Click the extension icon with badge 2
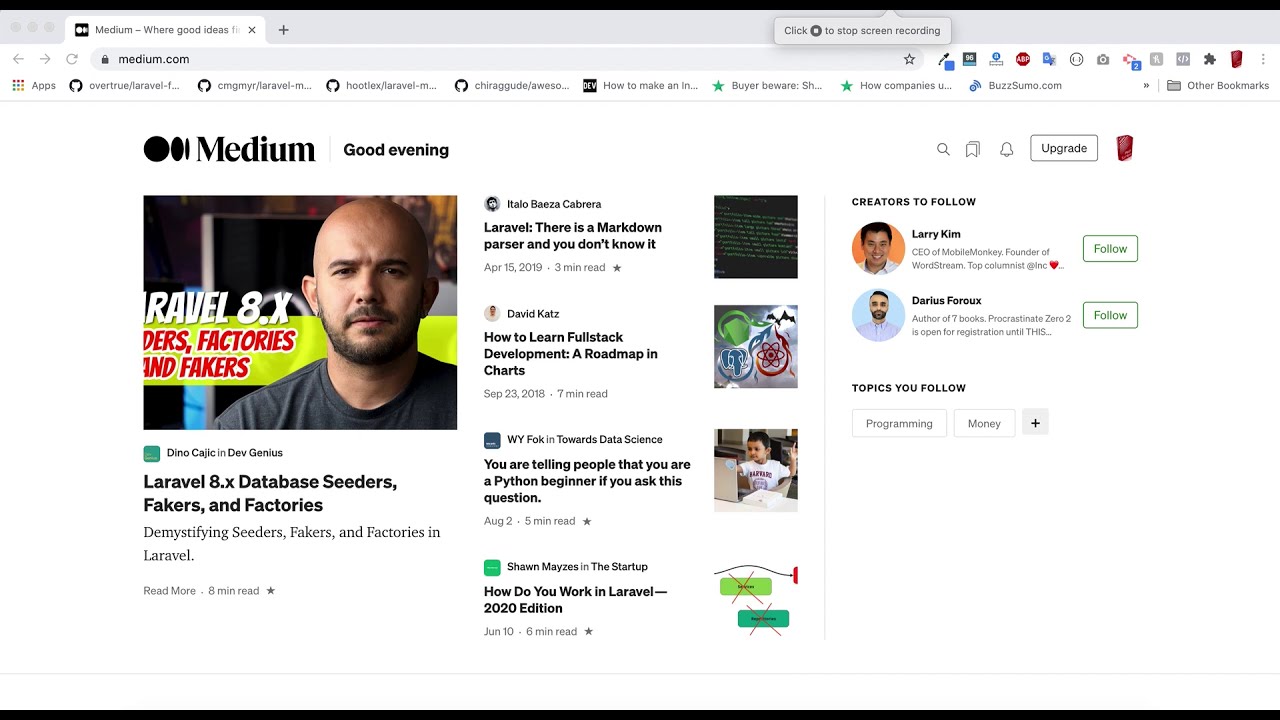The image size is (1280, 720). click(x=1131, y=61)
